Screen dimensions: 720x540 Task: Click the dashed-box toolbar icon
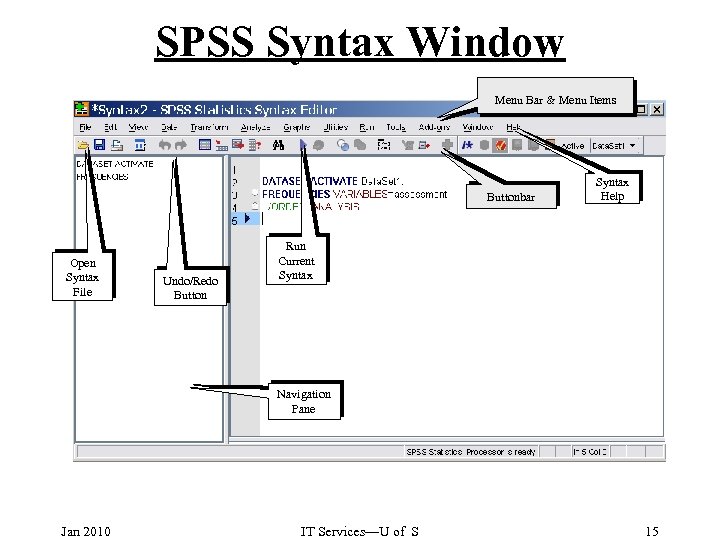[384, 146]
